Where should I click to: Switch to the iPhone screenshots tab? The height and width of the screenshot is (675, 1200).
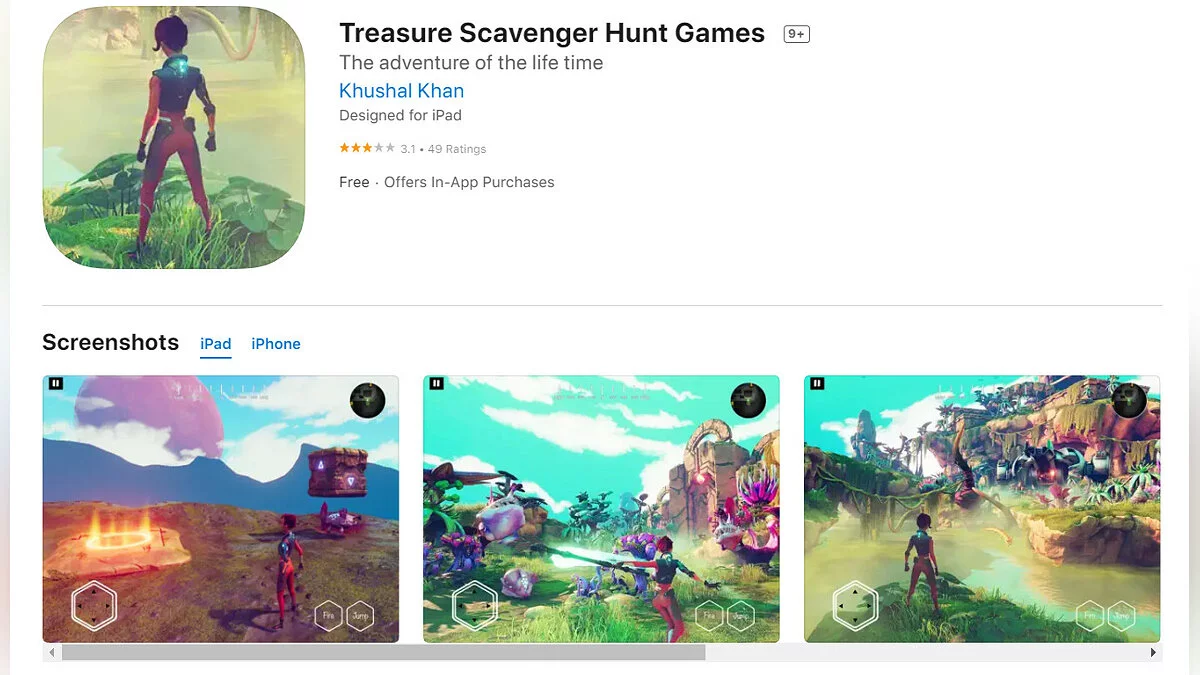tap(276, 344)
